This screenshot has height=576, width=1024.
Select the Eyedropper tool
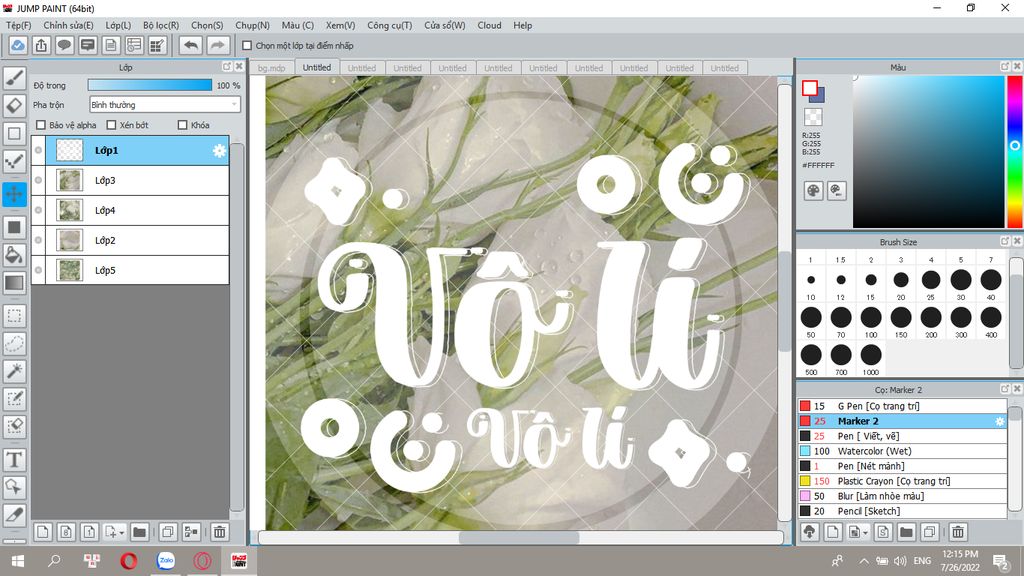coord(14,515)
